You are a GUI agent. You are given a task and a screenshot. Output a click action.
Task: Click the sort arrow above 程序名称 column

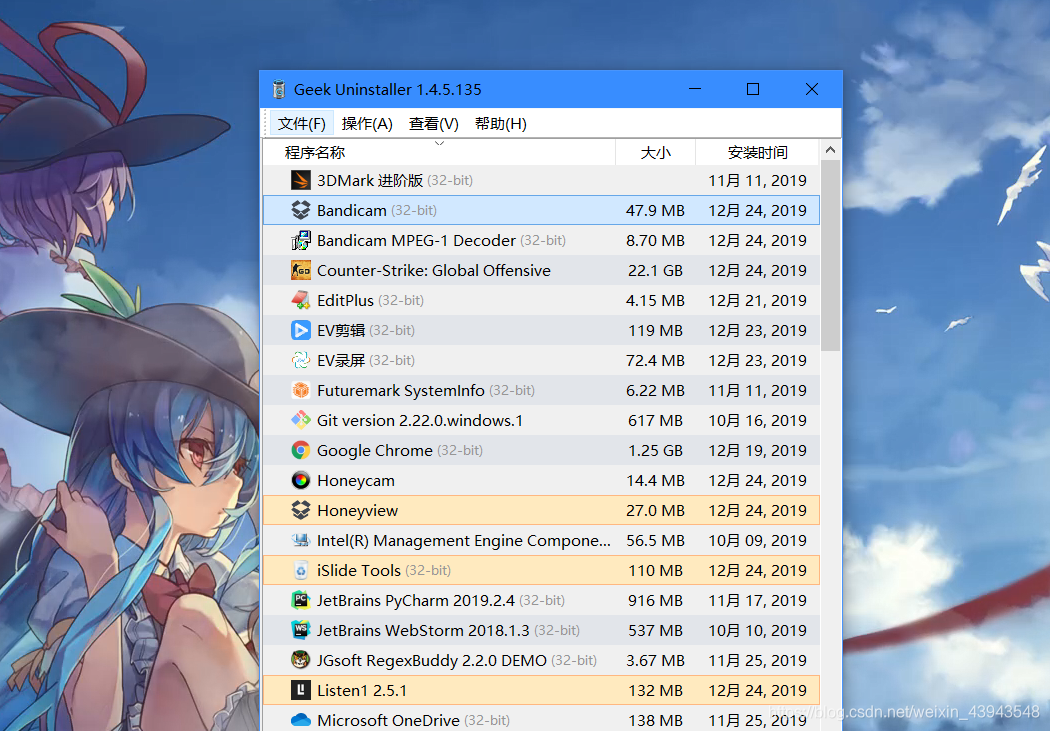point(439,143)
